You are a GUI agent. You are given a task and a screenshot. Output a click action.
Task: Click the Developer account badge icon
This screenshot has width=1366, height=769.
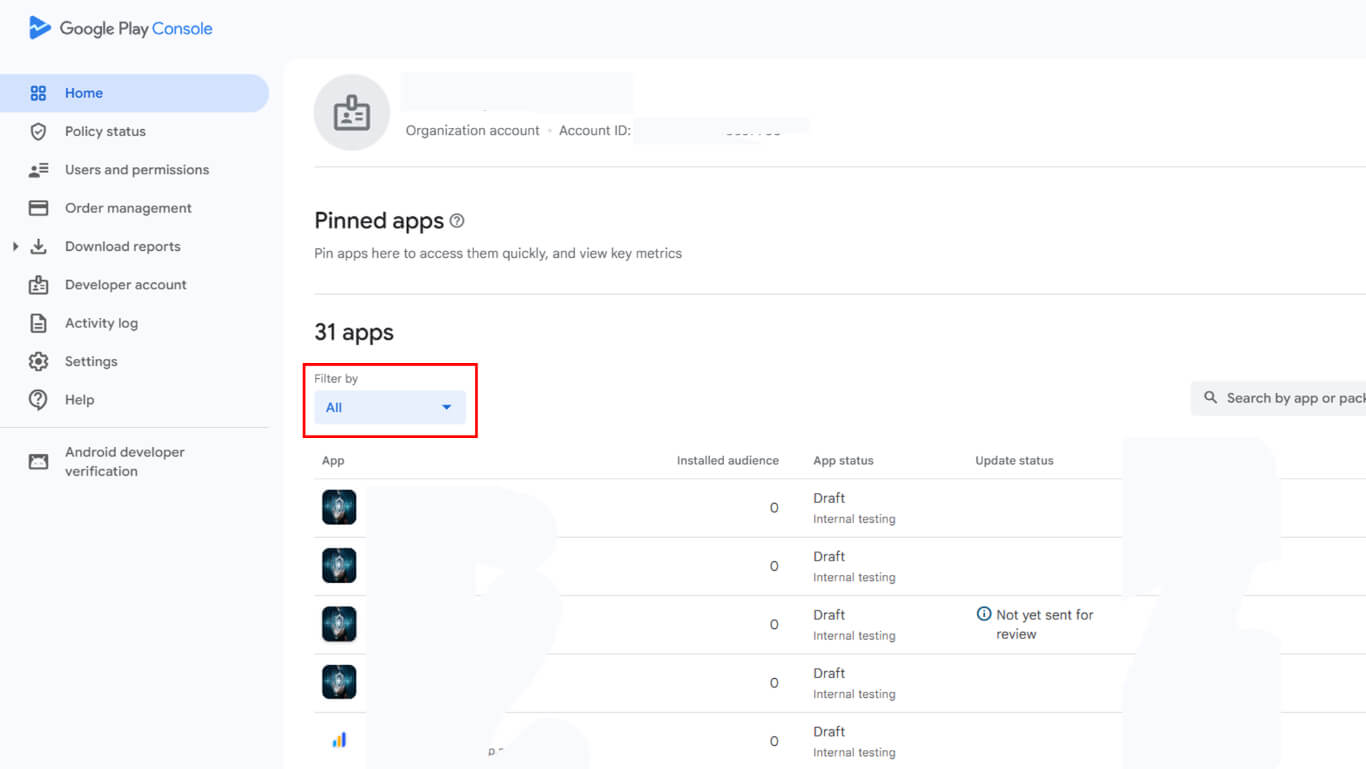(x=38, y=285)
